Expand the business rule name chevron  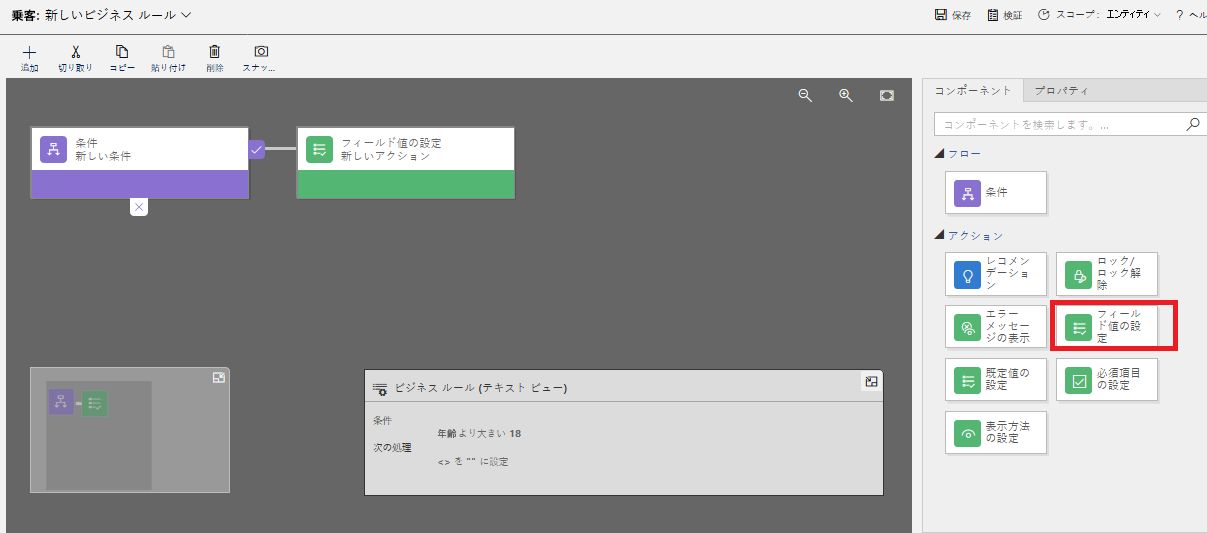click(186, 15)
